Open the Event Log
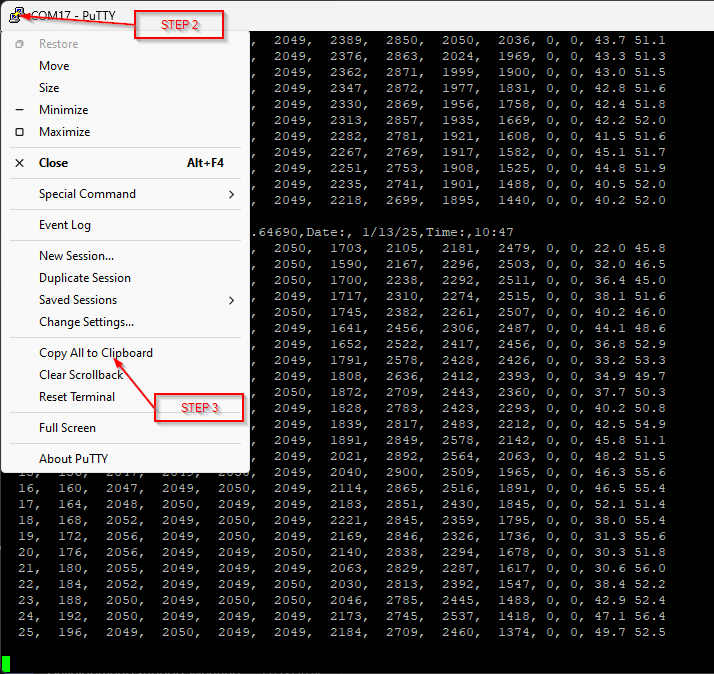 65,225
